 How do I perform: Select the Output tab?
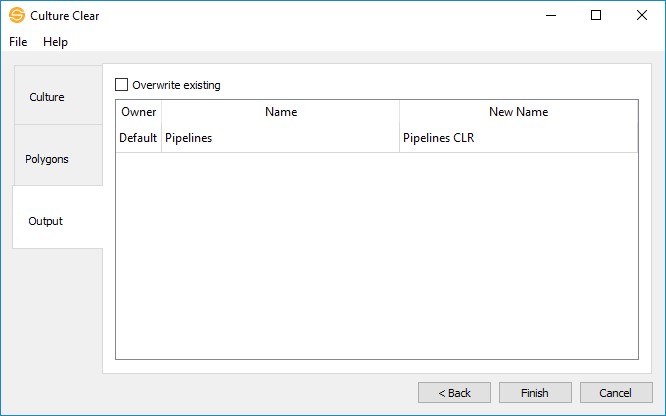pos(46,221)
